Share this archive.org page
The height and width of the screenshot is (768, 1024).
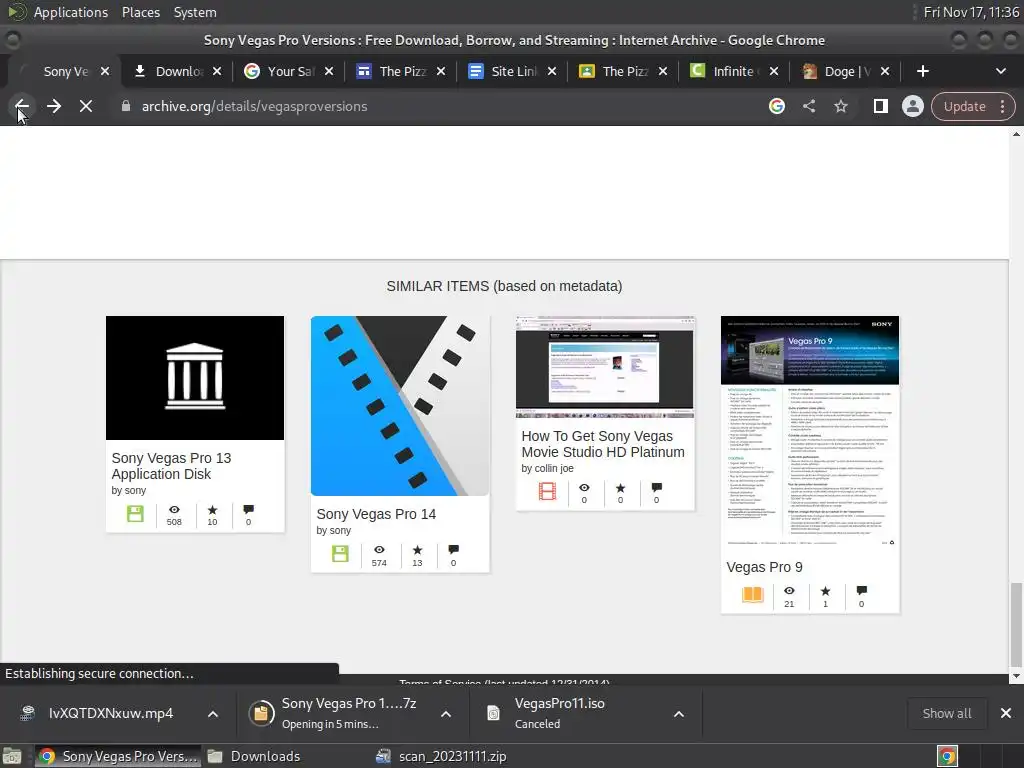click(809, 106)
